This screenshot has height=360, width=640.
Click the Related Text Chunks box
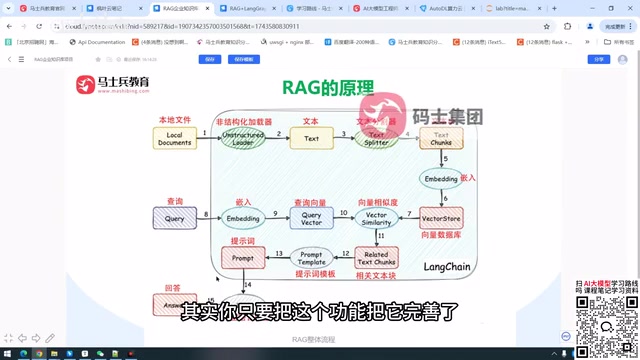[376, 258]
